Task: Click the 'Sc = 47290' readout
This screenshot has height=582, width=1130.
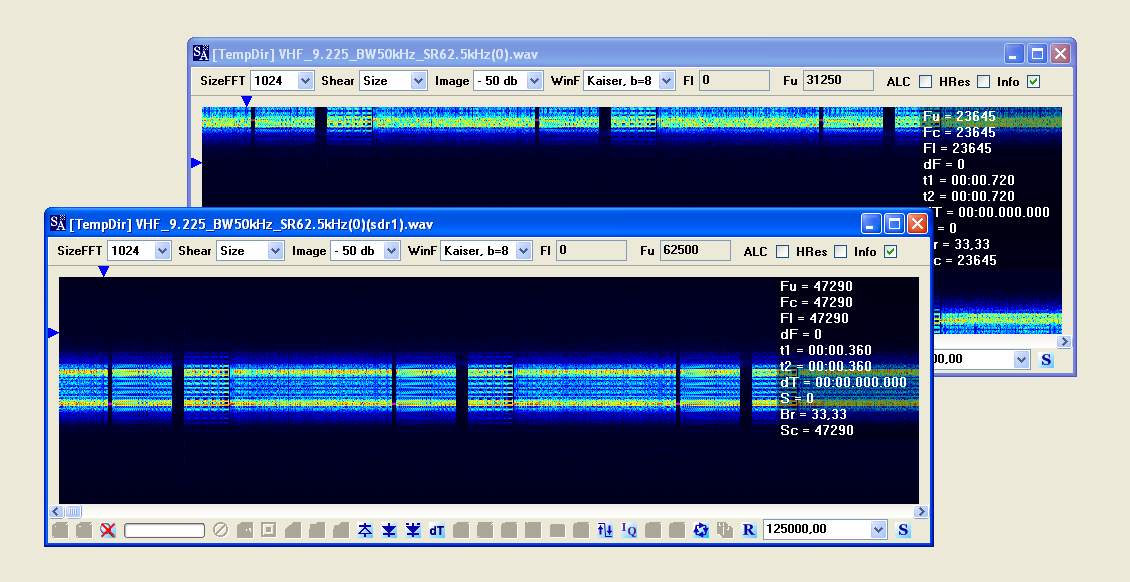Action: click(817, 431)
